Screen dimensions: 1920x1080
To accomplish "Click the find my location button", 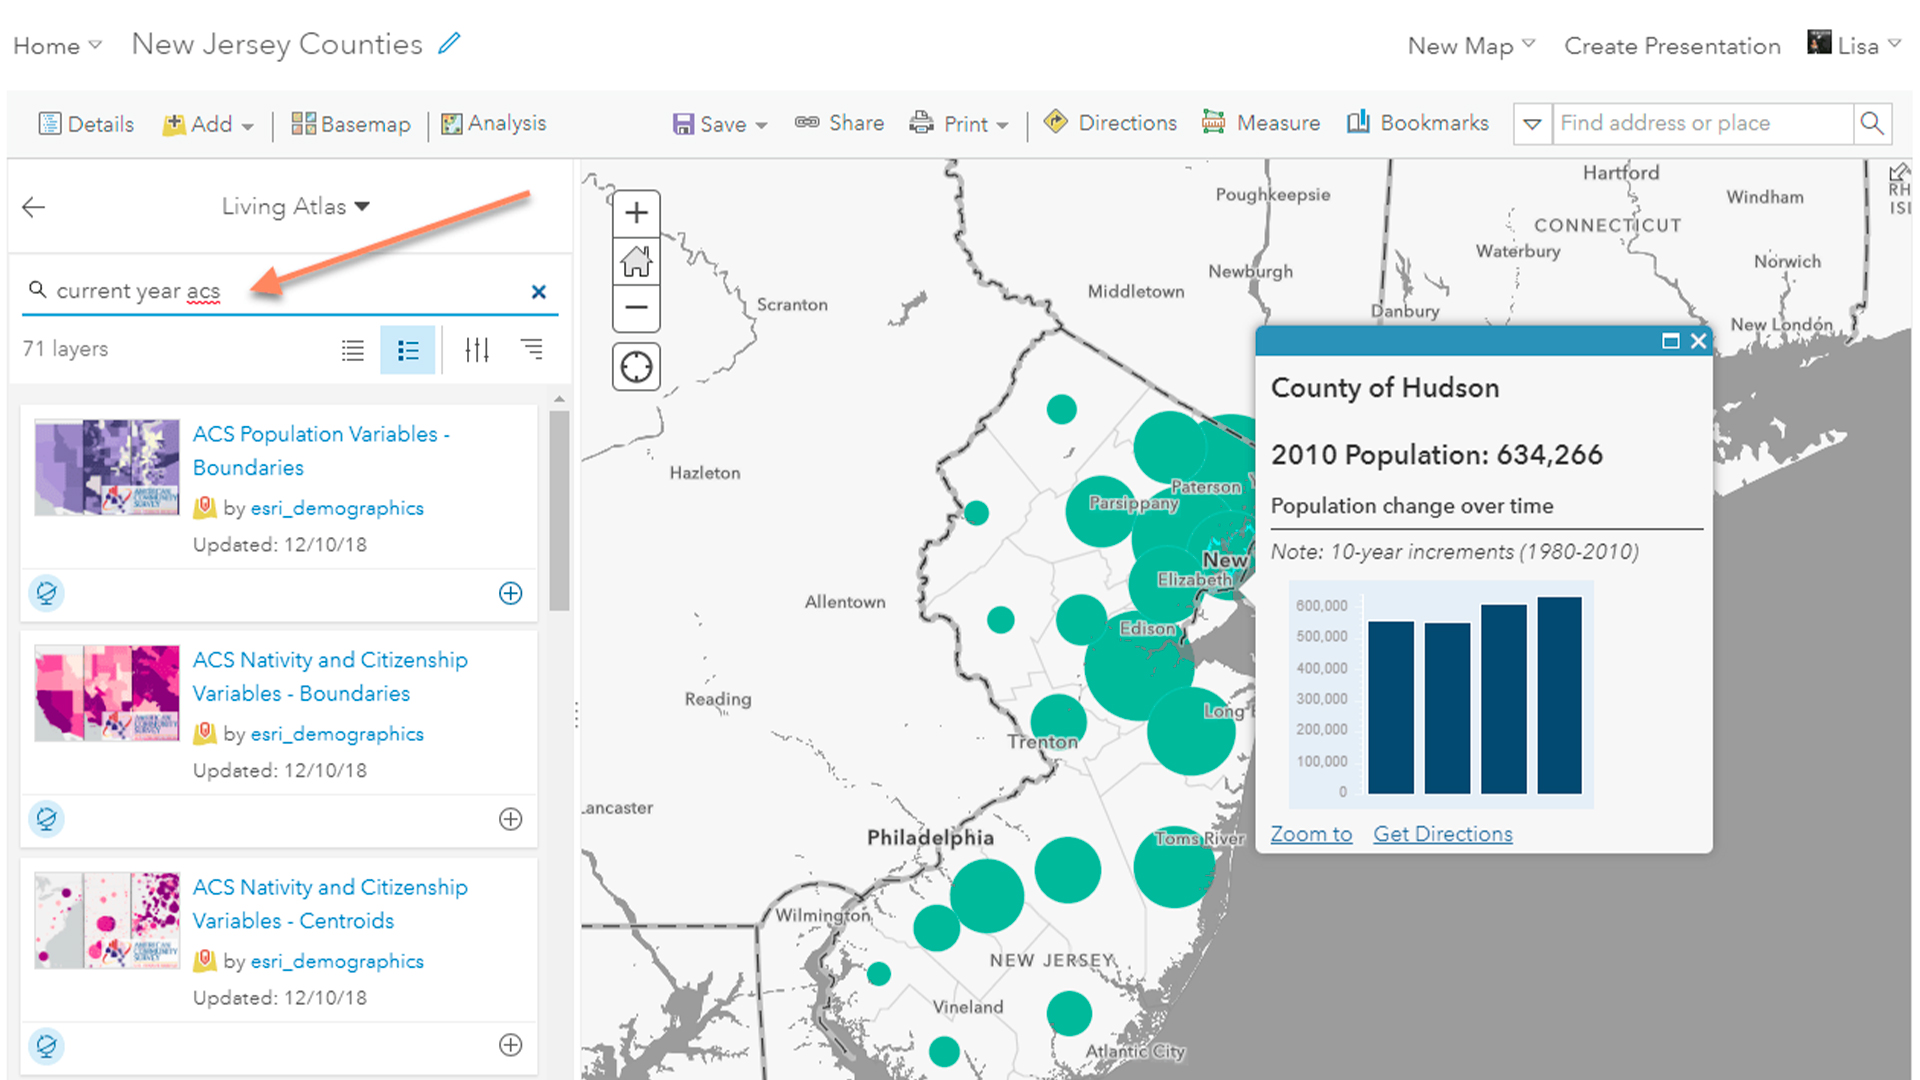I will tap(636, 367).
